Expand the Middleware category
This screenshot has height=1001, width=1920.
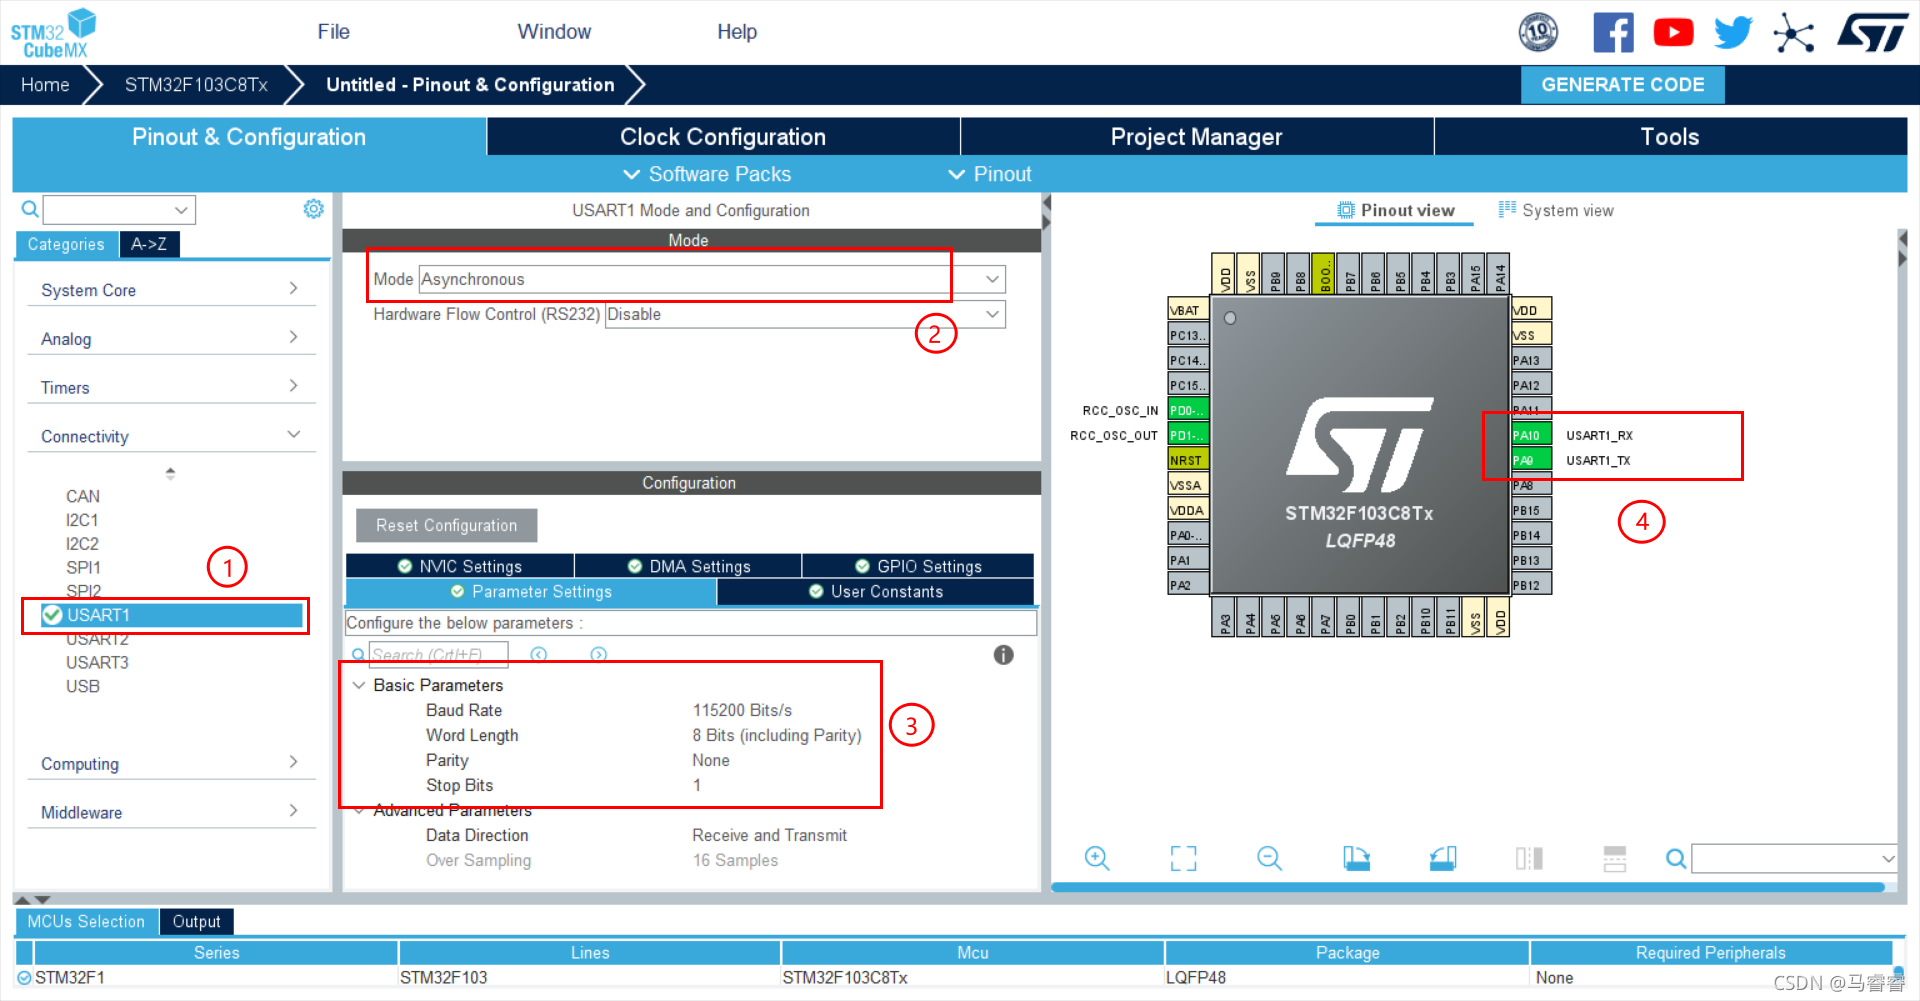tap(170, 812)
